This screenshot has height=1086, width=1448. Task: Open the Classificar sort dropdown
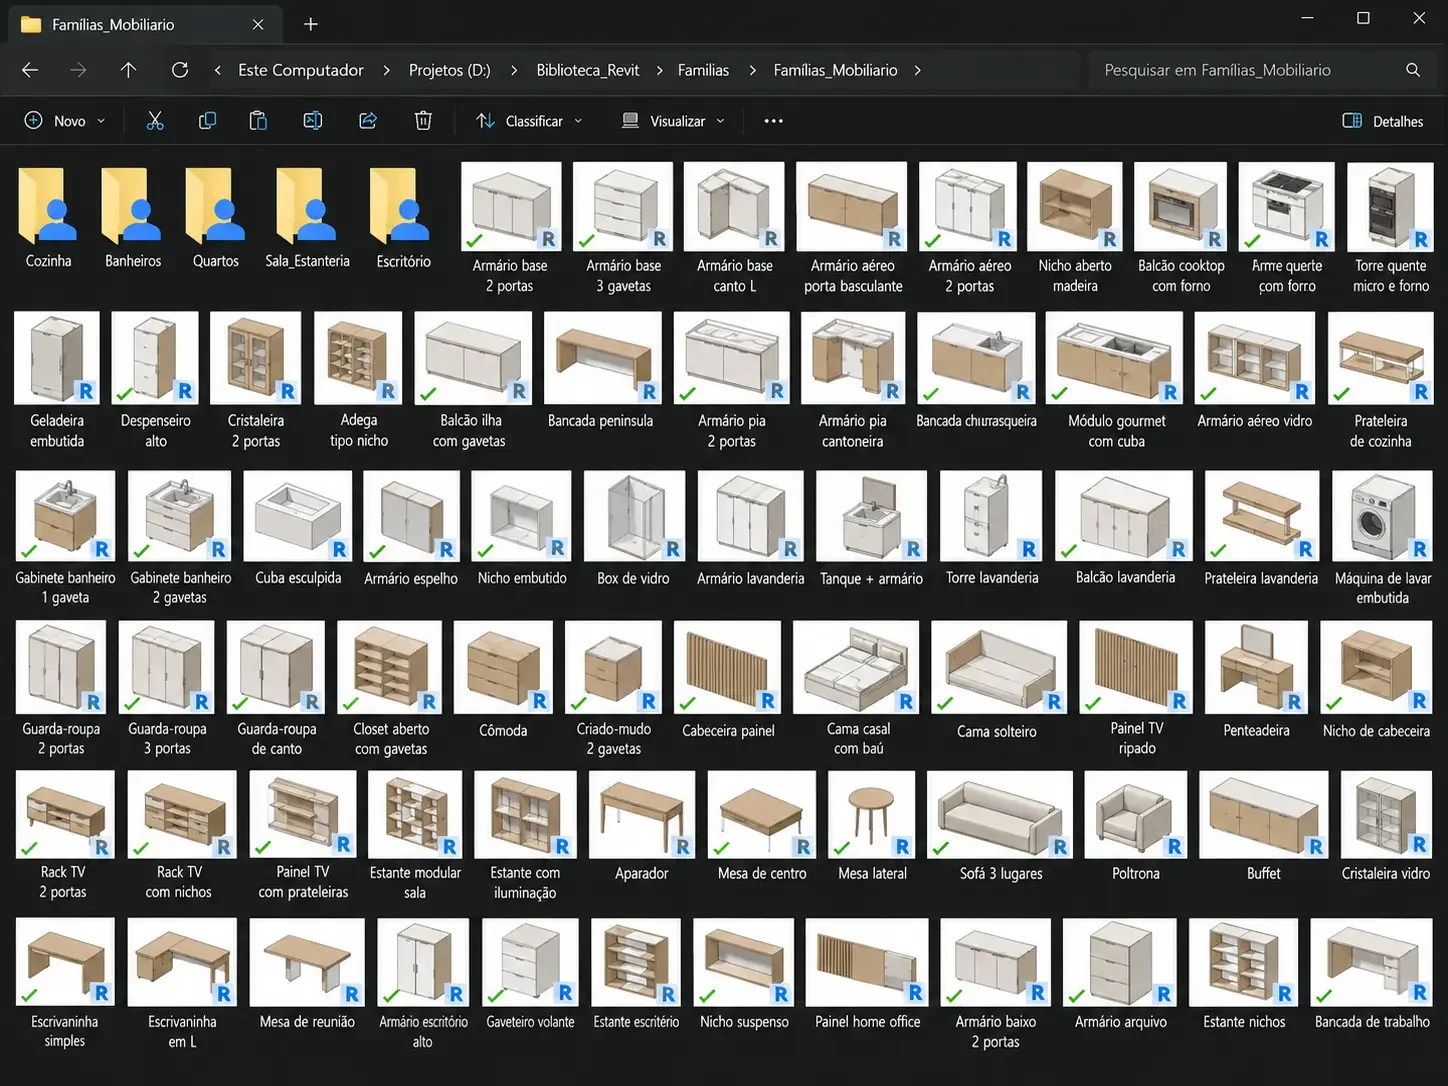(x=529, y=121)
